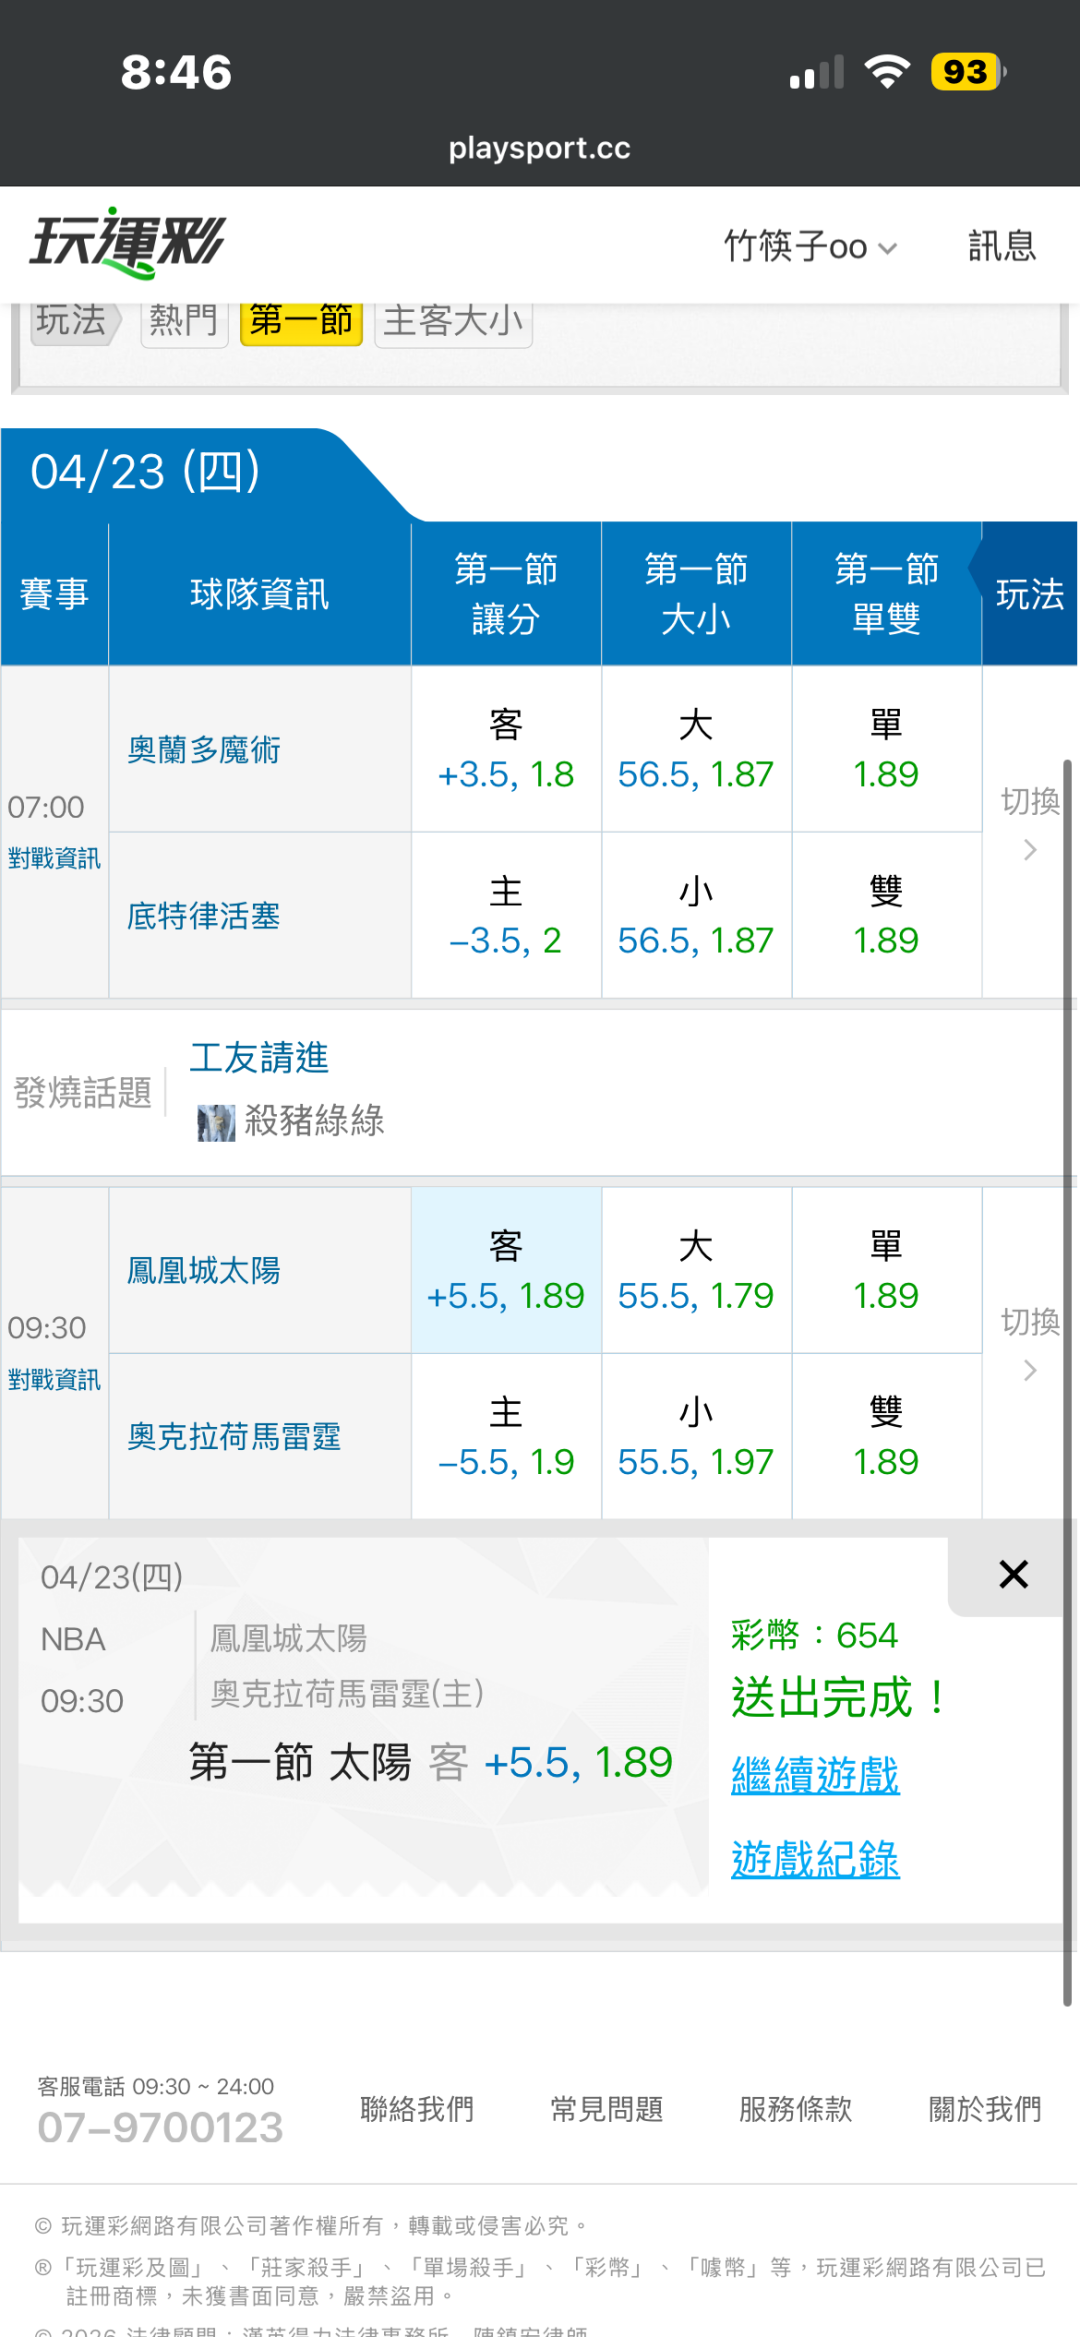
Task: Select the 熱門 play-type tab
Action: pos(184,321)
